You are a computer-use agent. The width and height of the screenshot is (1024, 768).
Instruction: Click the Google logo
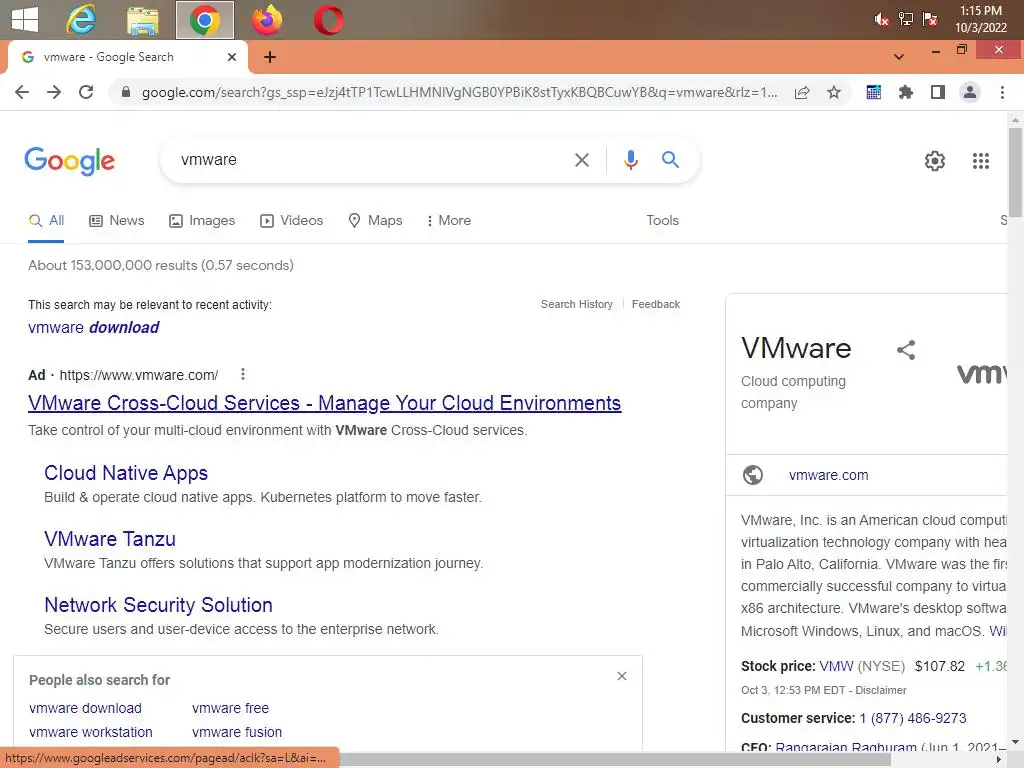(70, 161)
